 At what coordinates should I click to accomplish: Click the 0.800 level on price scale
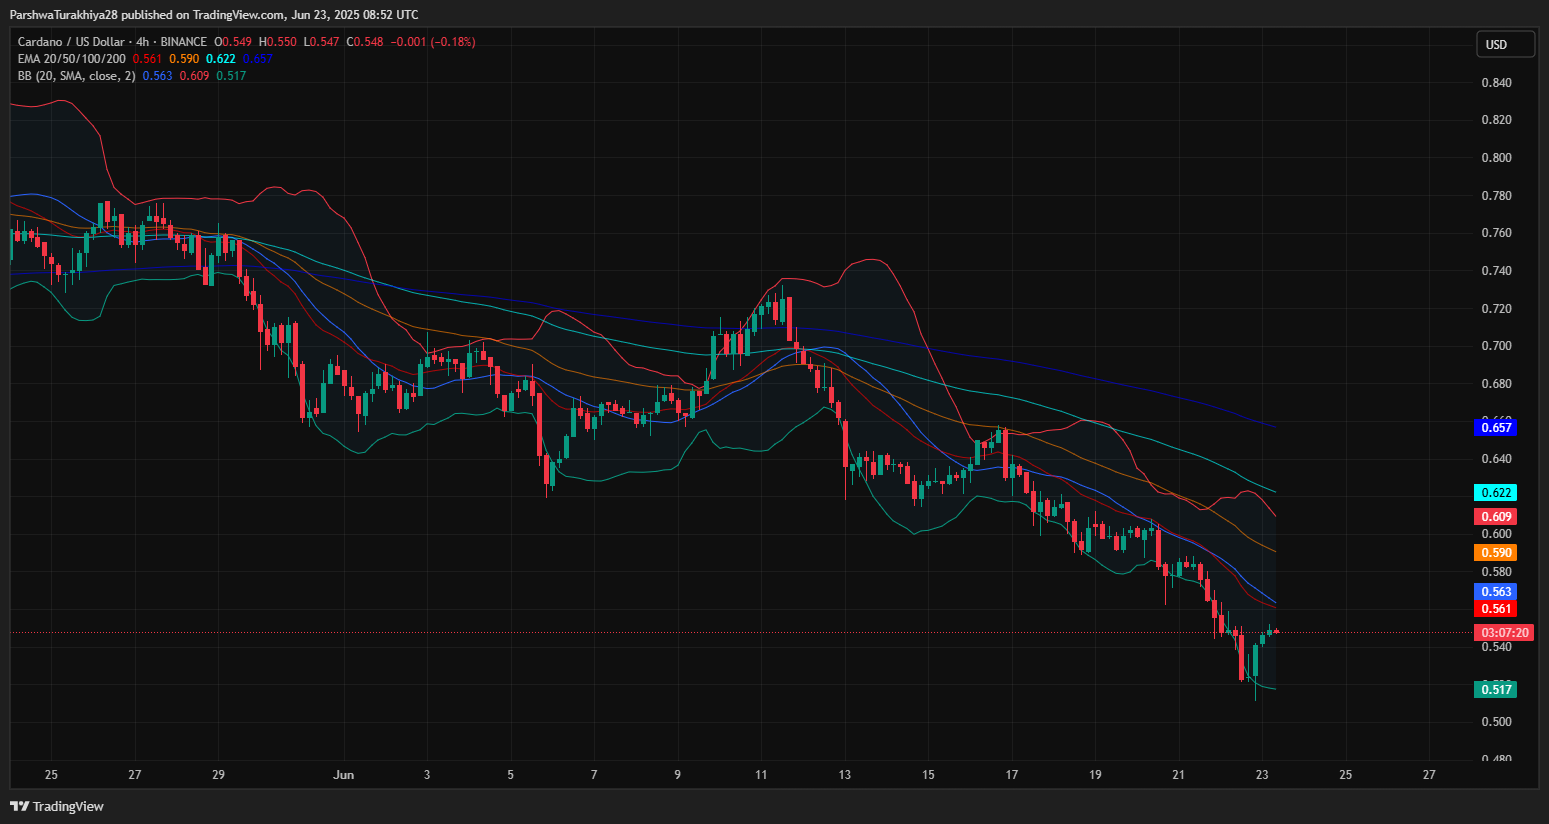(1496, 158)
